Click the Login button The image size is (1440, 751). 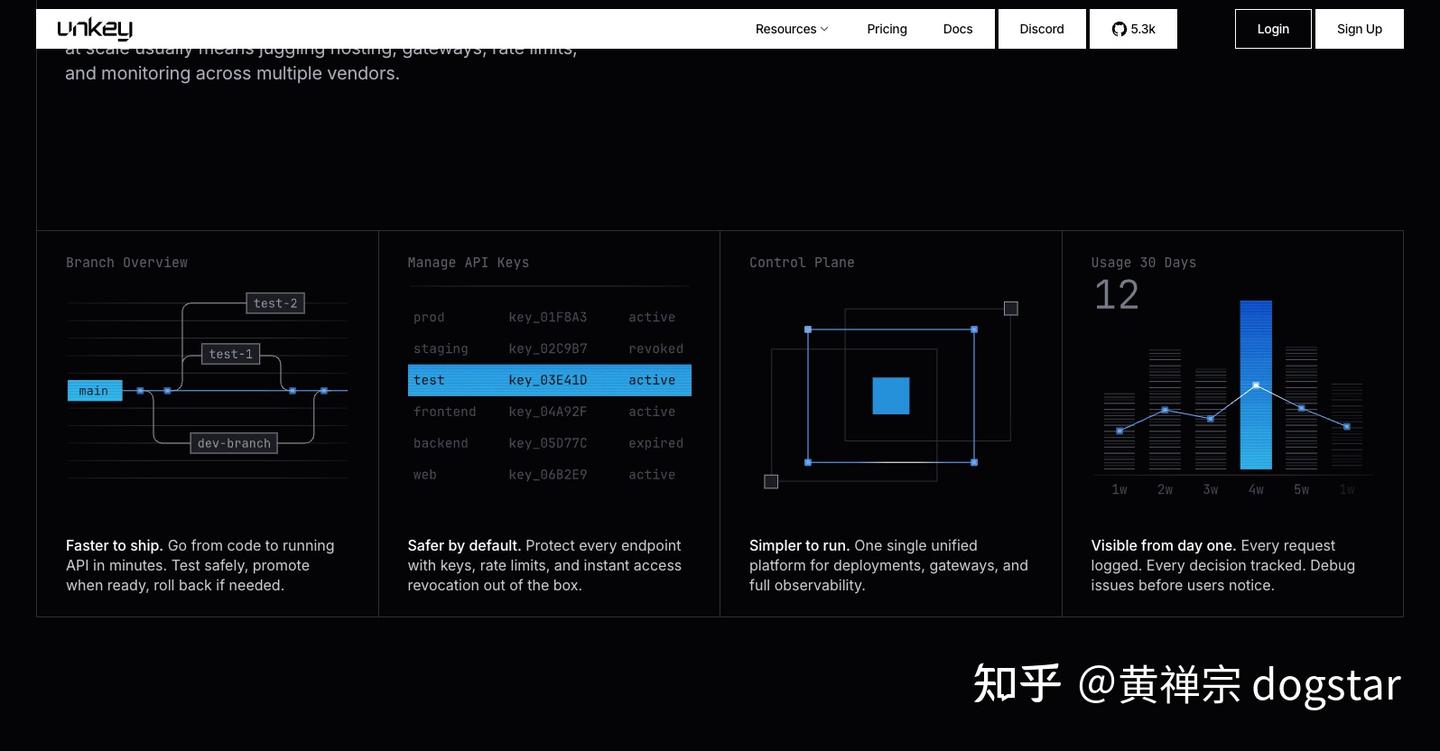coord(1273,29)
